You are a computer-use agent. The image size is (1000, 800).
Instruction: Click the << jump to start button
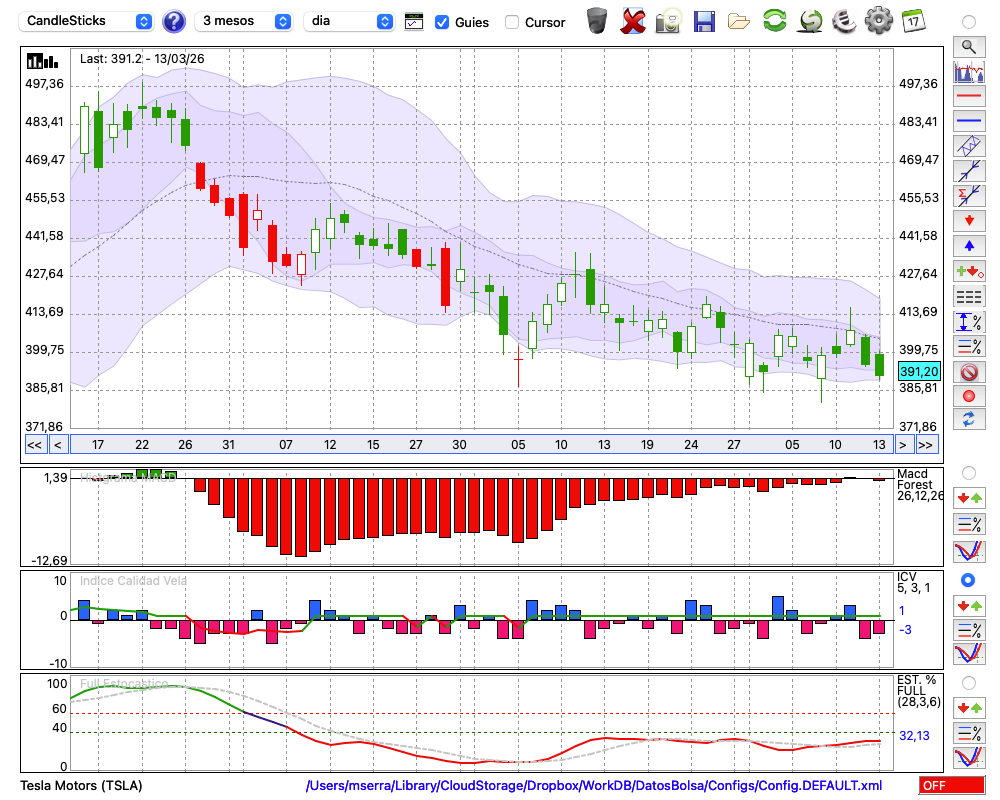click(34, 444)
